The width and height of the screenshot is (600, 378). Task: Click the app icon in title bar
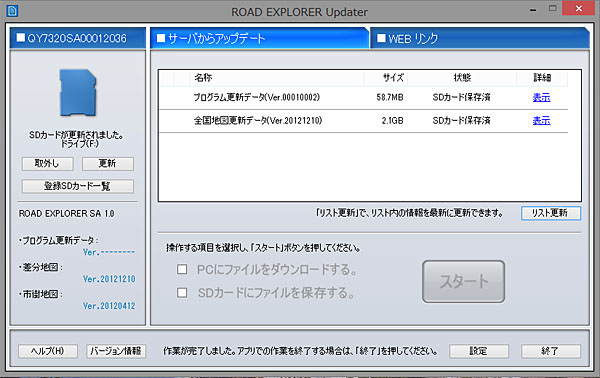12,11
